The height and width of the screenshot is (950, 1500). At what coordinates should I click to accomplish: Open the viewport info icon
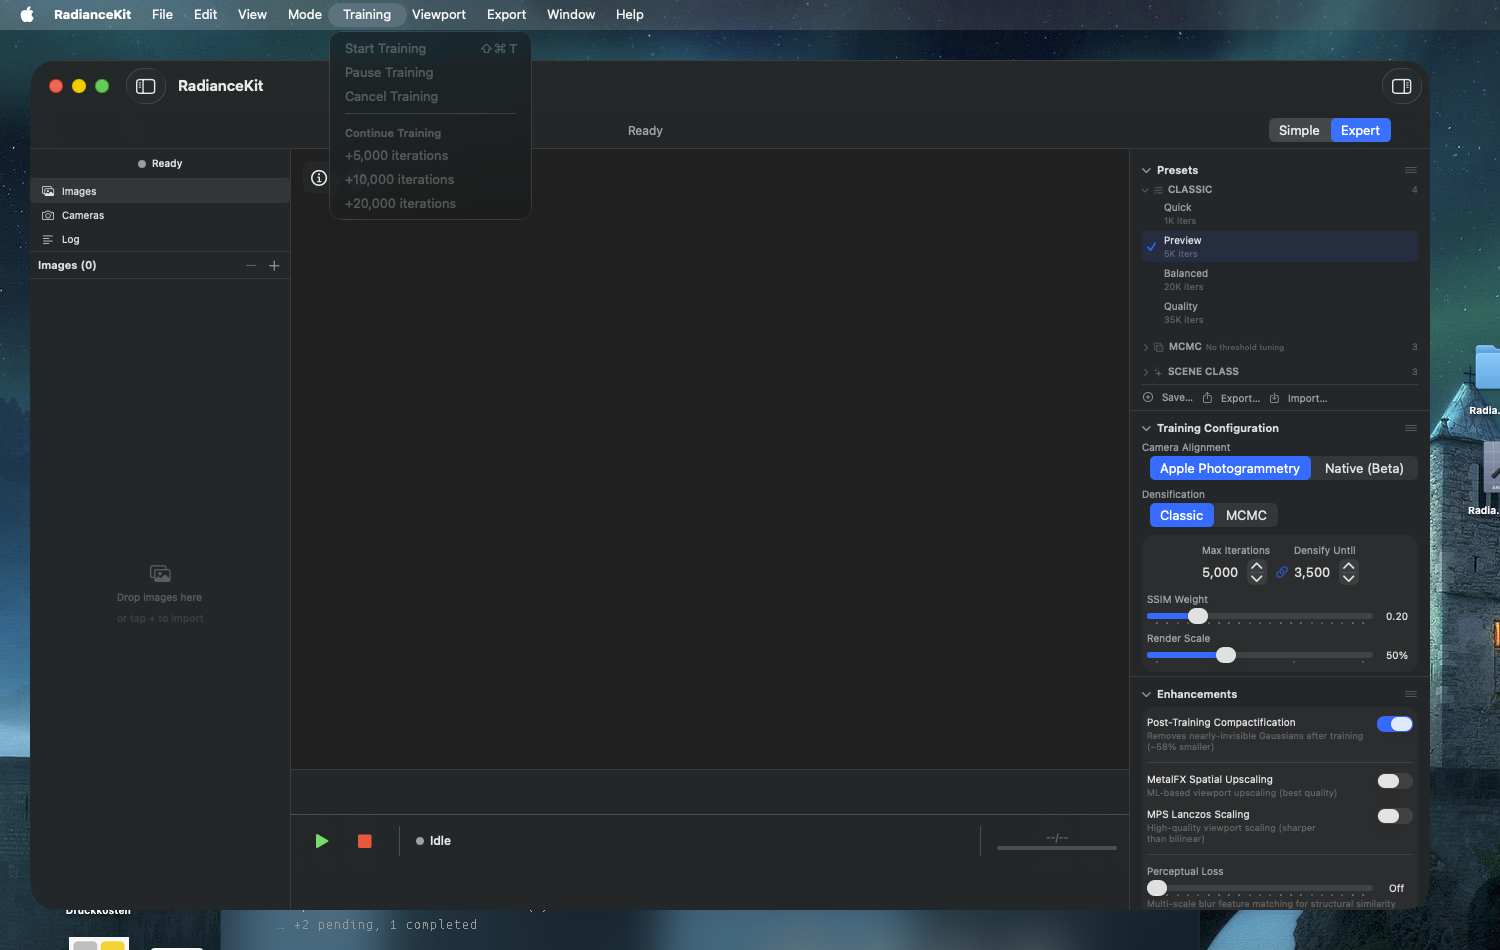coord(319,178)
